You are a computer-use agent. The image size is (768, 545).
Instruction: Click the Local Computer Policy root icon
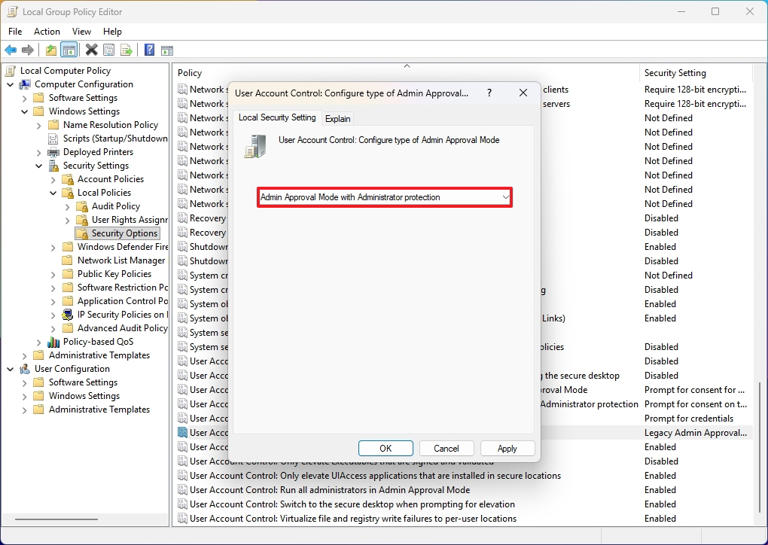[x=11, y=71]
